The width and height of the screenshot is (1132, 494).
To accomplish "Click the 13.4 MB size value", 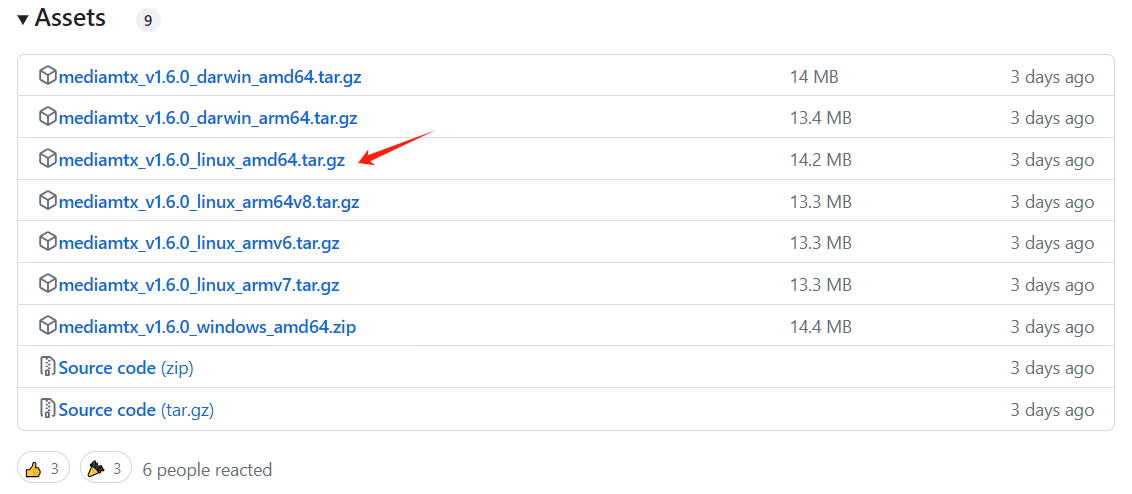I will pos(821,118).
